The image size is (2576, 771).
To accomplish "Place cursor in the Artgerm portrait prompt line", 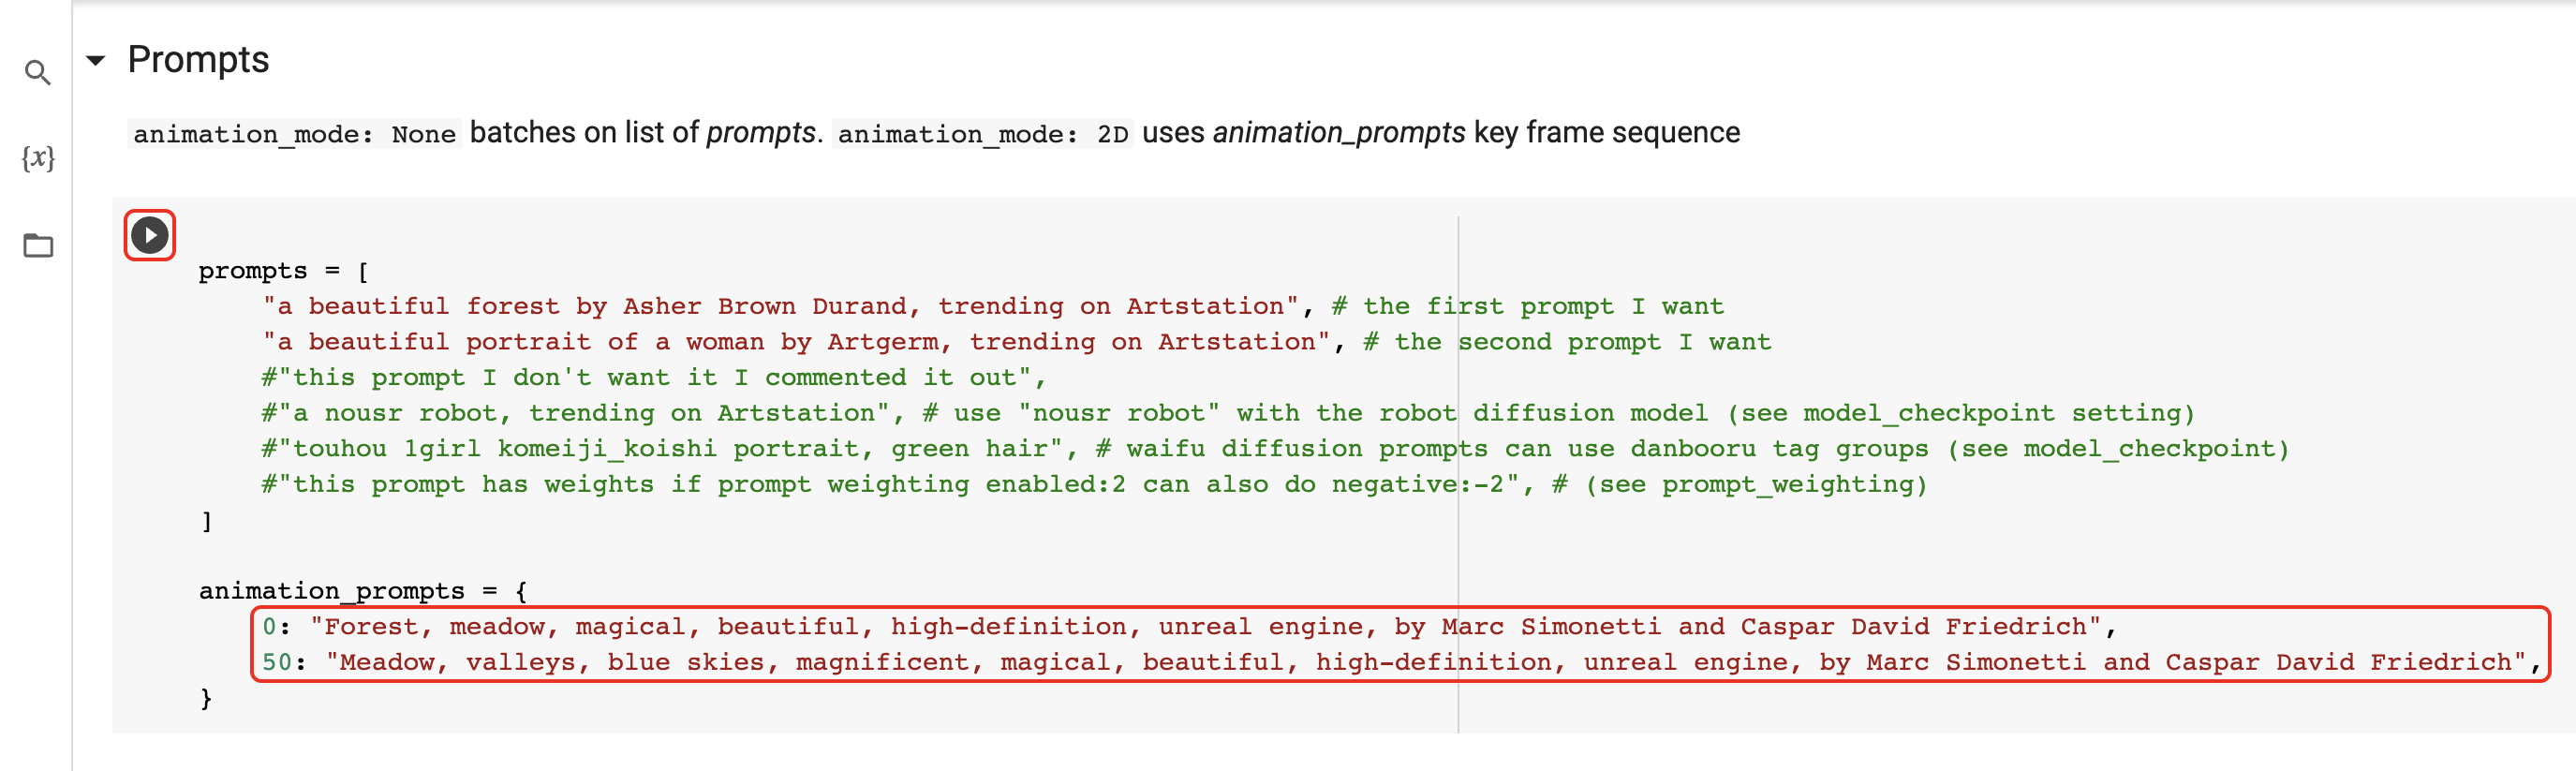I will (x=796, y=342).
